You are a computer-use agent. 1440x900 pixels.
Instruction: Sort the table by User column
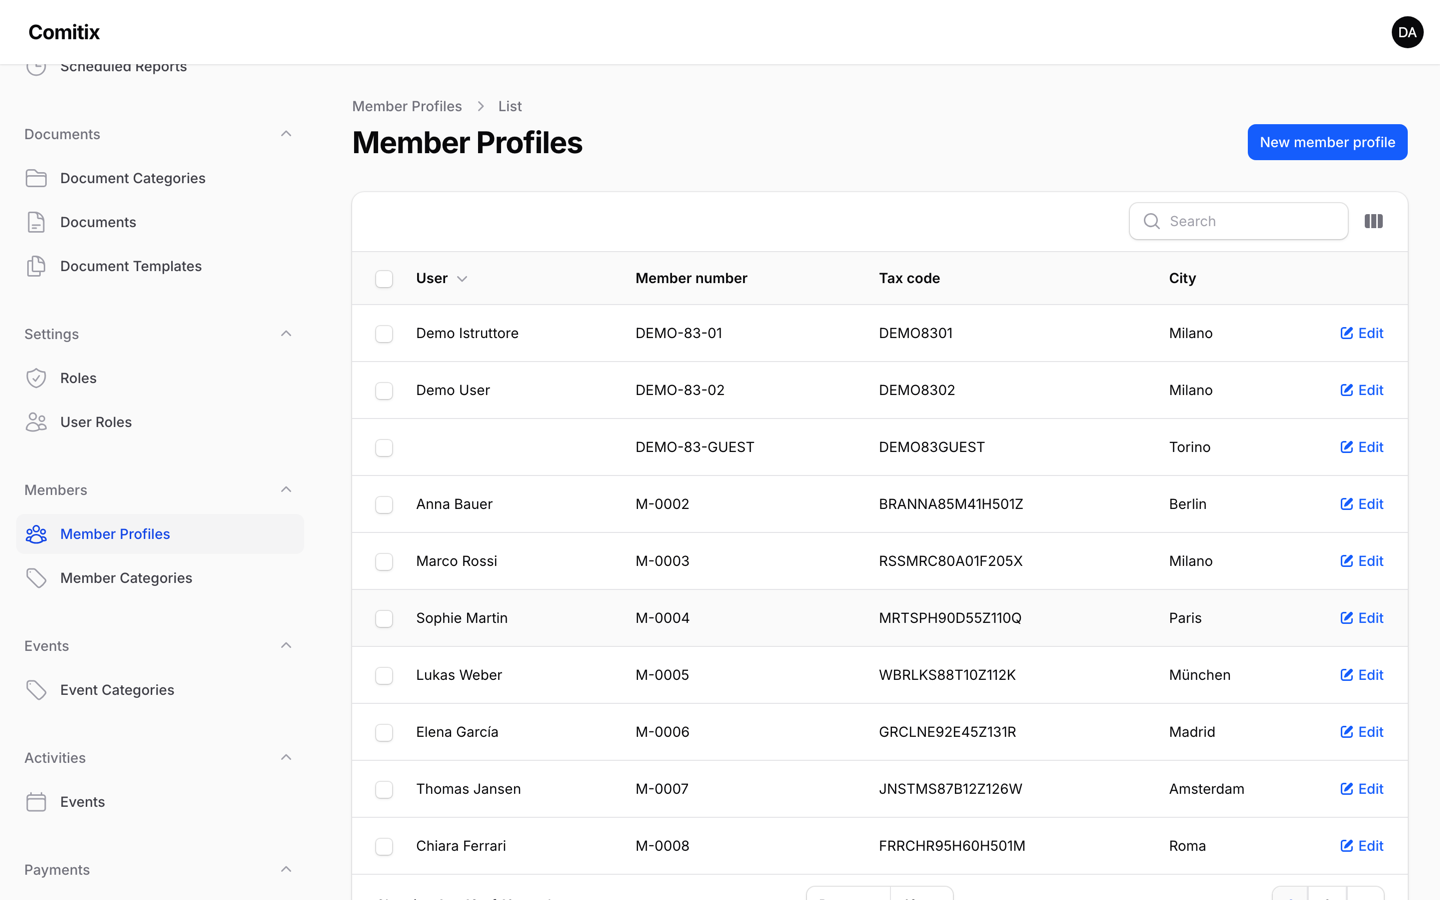442,278
